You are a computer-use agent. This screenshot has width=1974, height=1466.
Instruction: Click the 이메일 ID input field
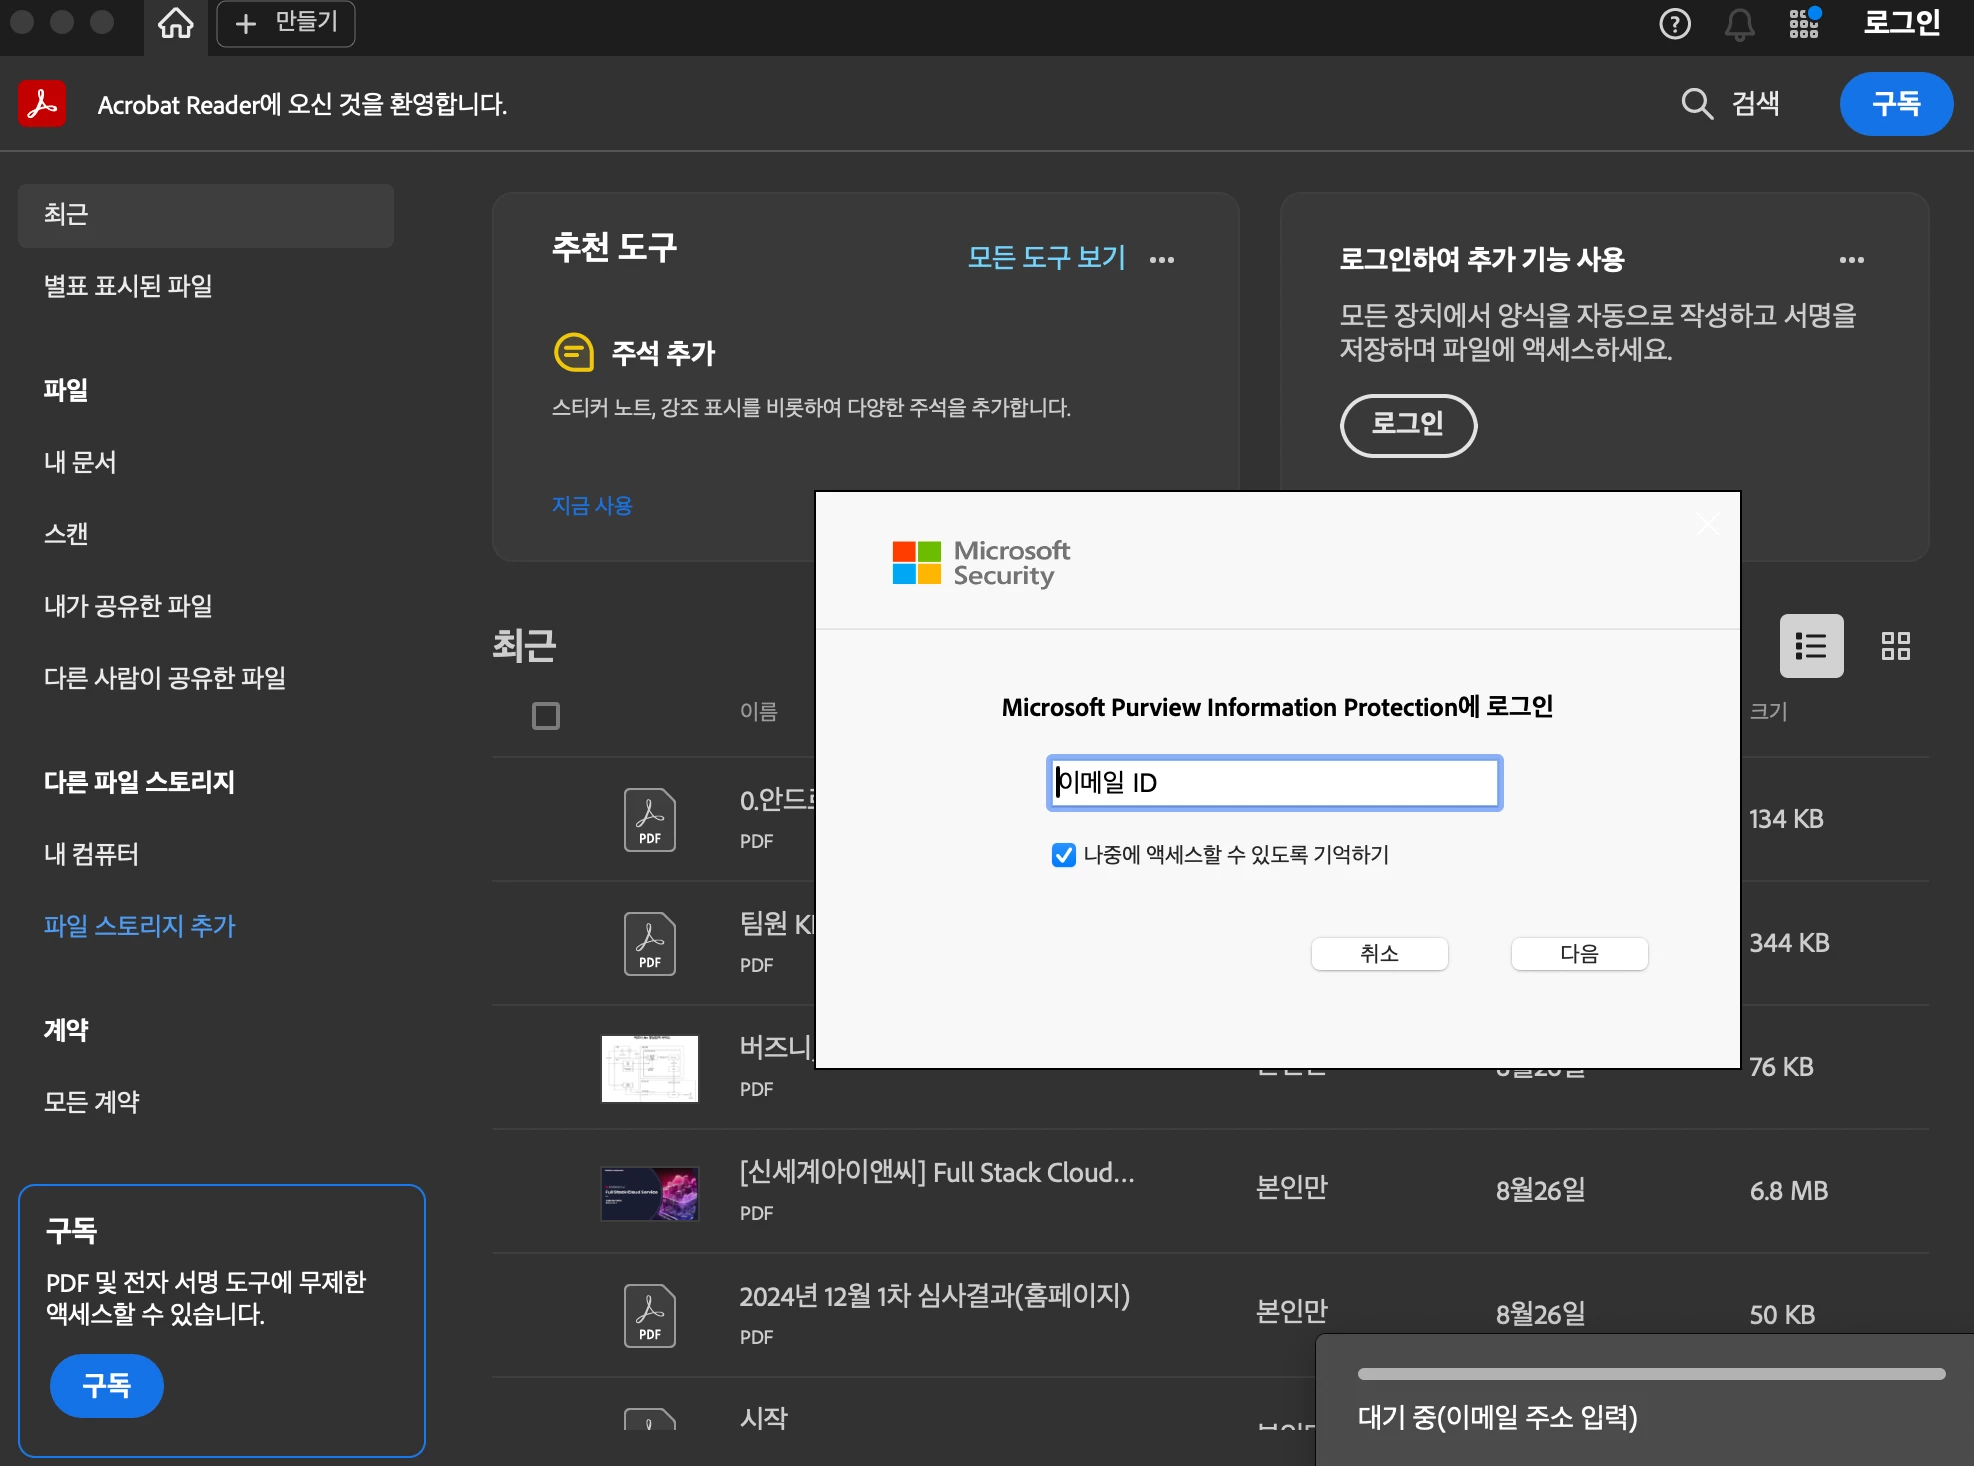[x=1274, y=783]
